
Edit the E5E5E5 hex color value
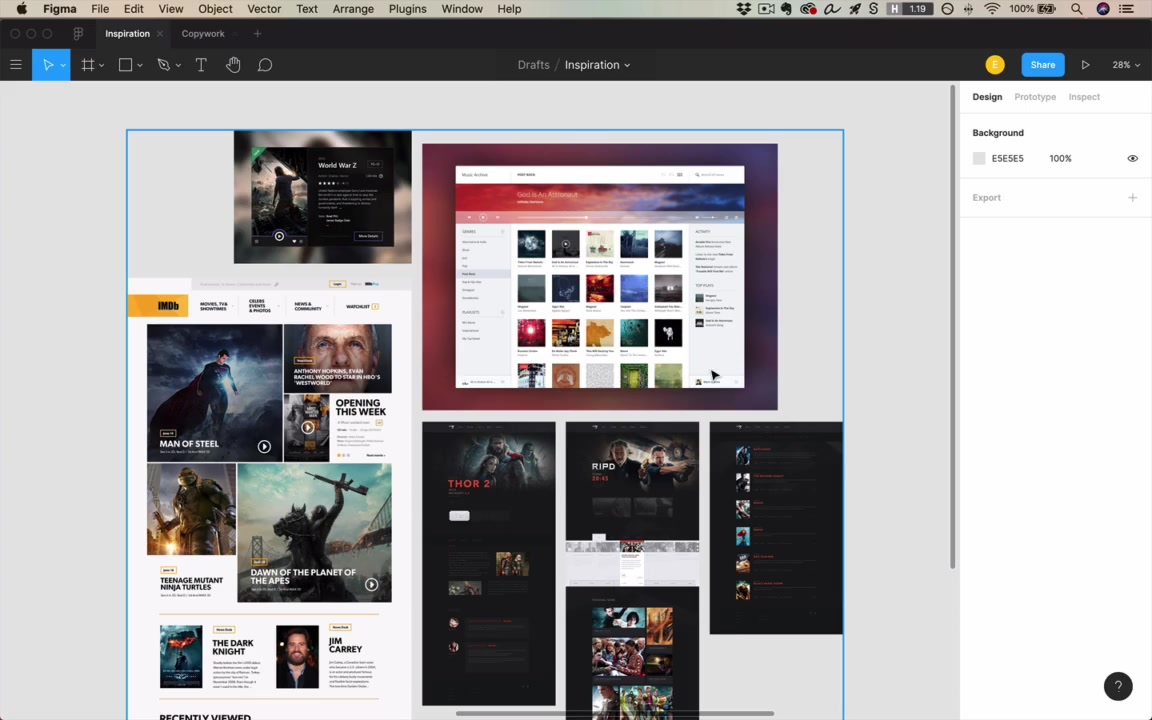(x=1007, y=159)
